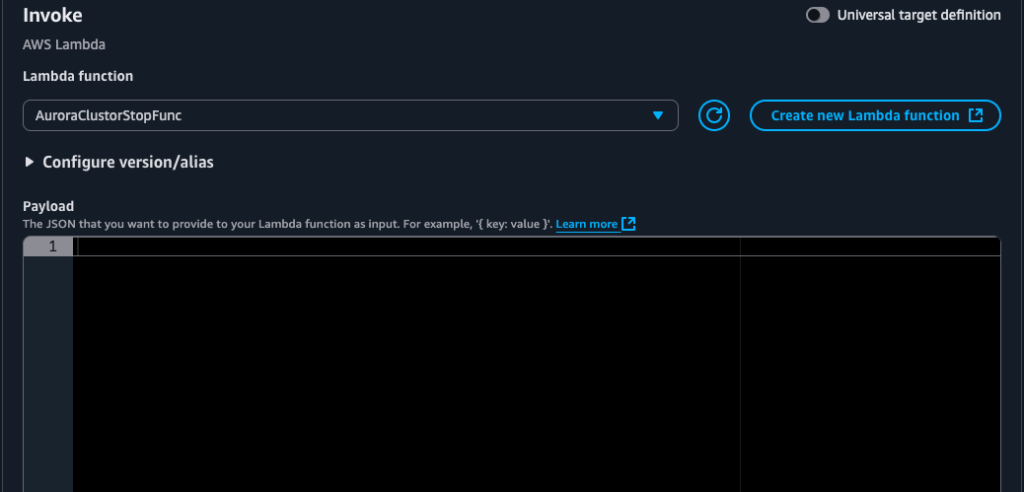The height and width of the screenshot is (492, 1024).
Task: Toggle the Universal target definition switch
Action: (817, 15)
